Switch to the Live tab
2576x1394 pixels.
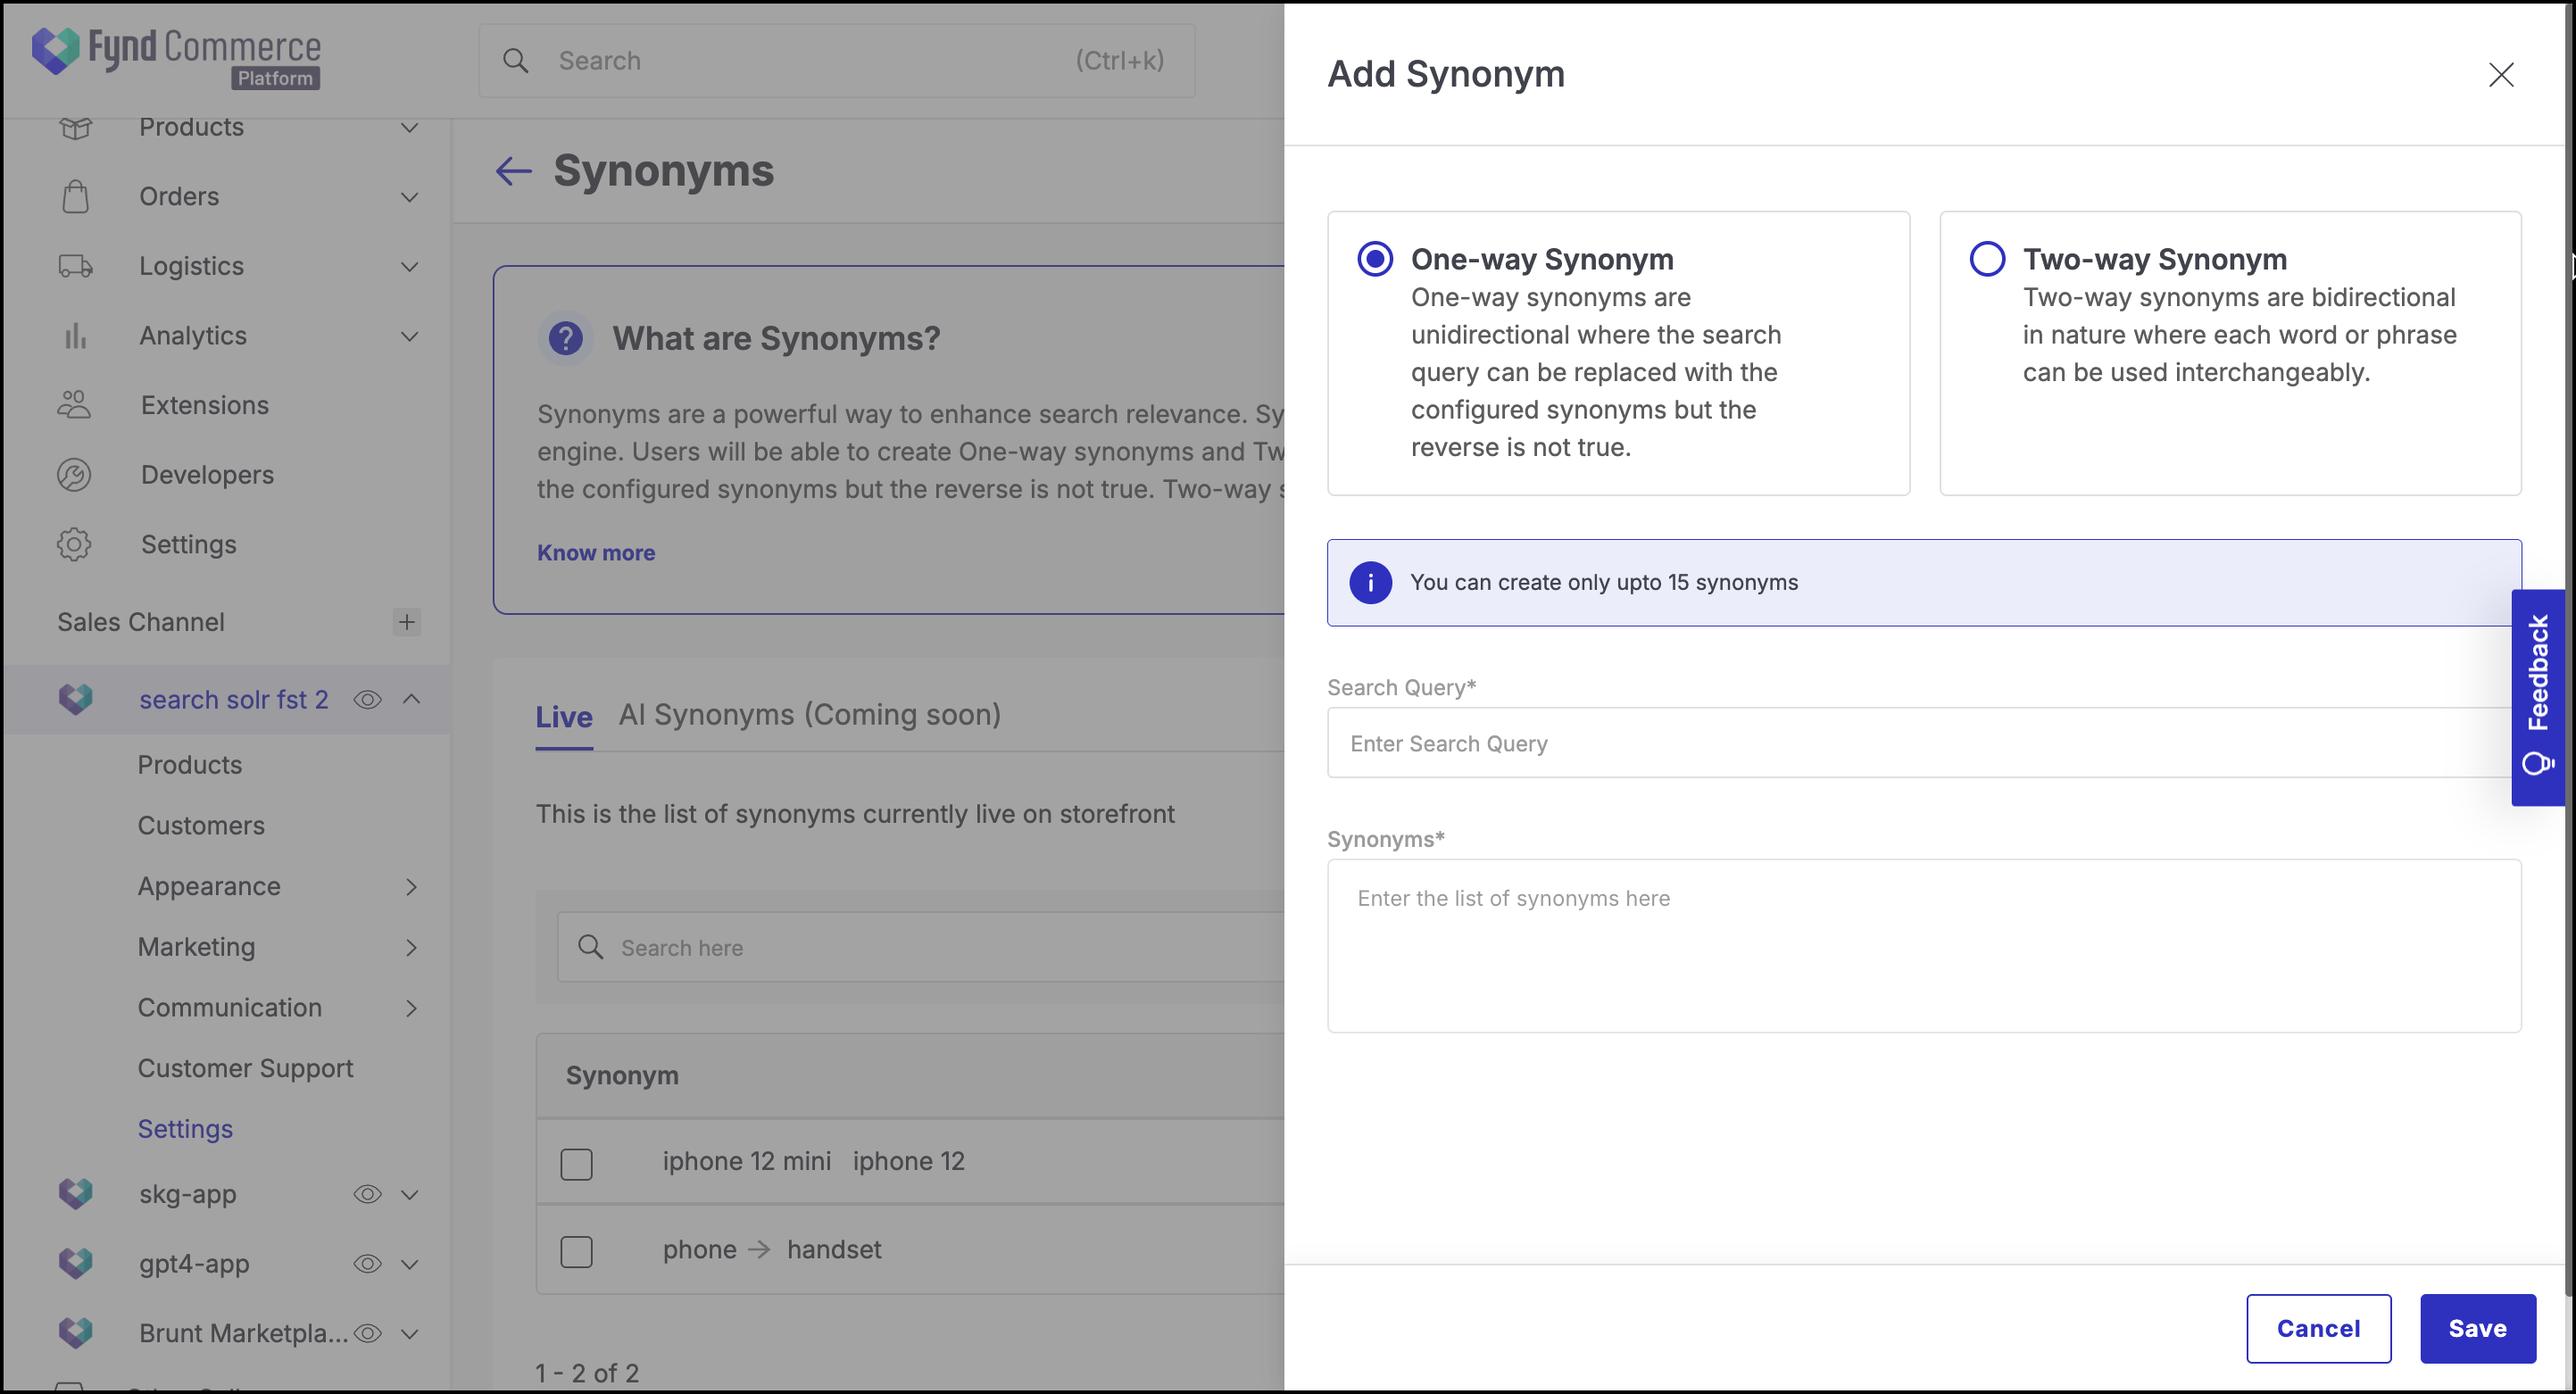pyautogui.click(x=564, y=716)
